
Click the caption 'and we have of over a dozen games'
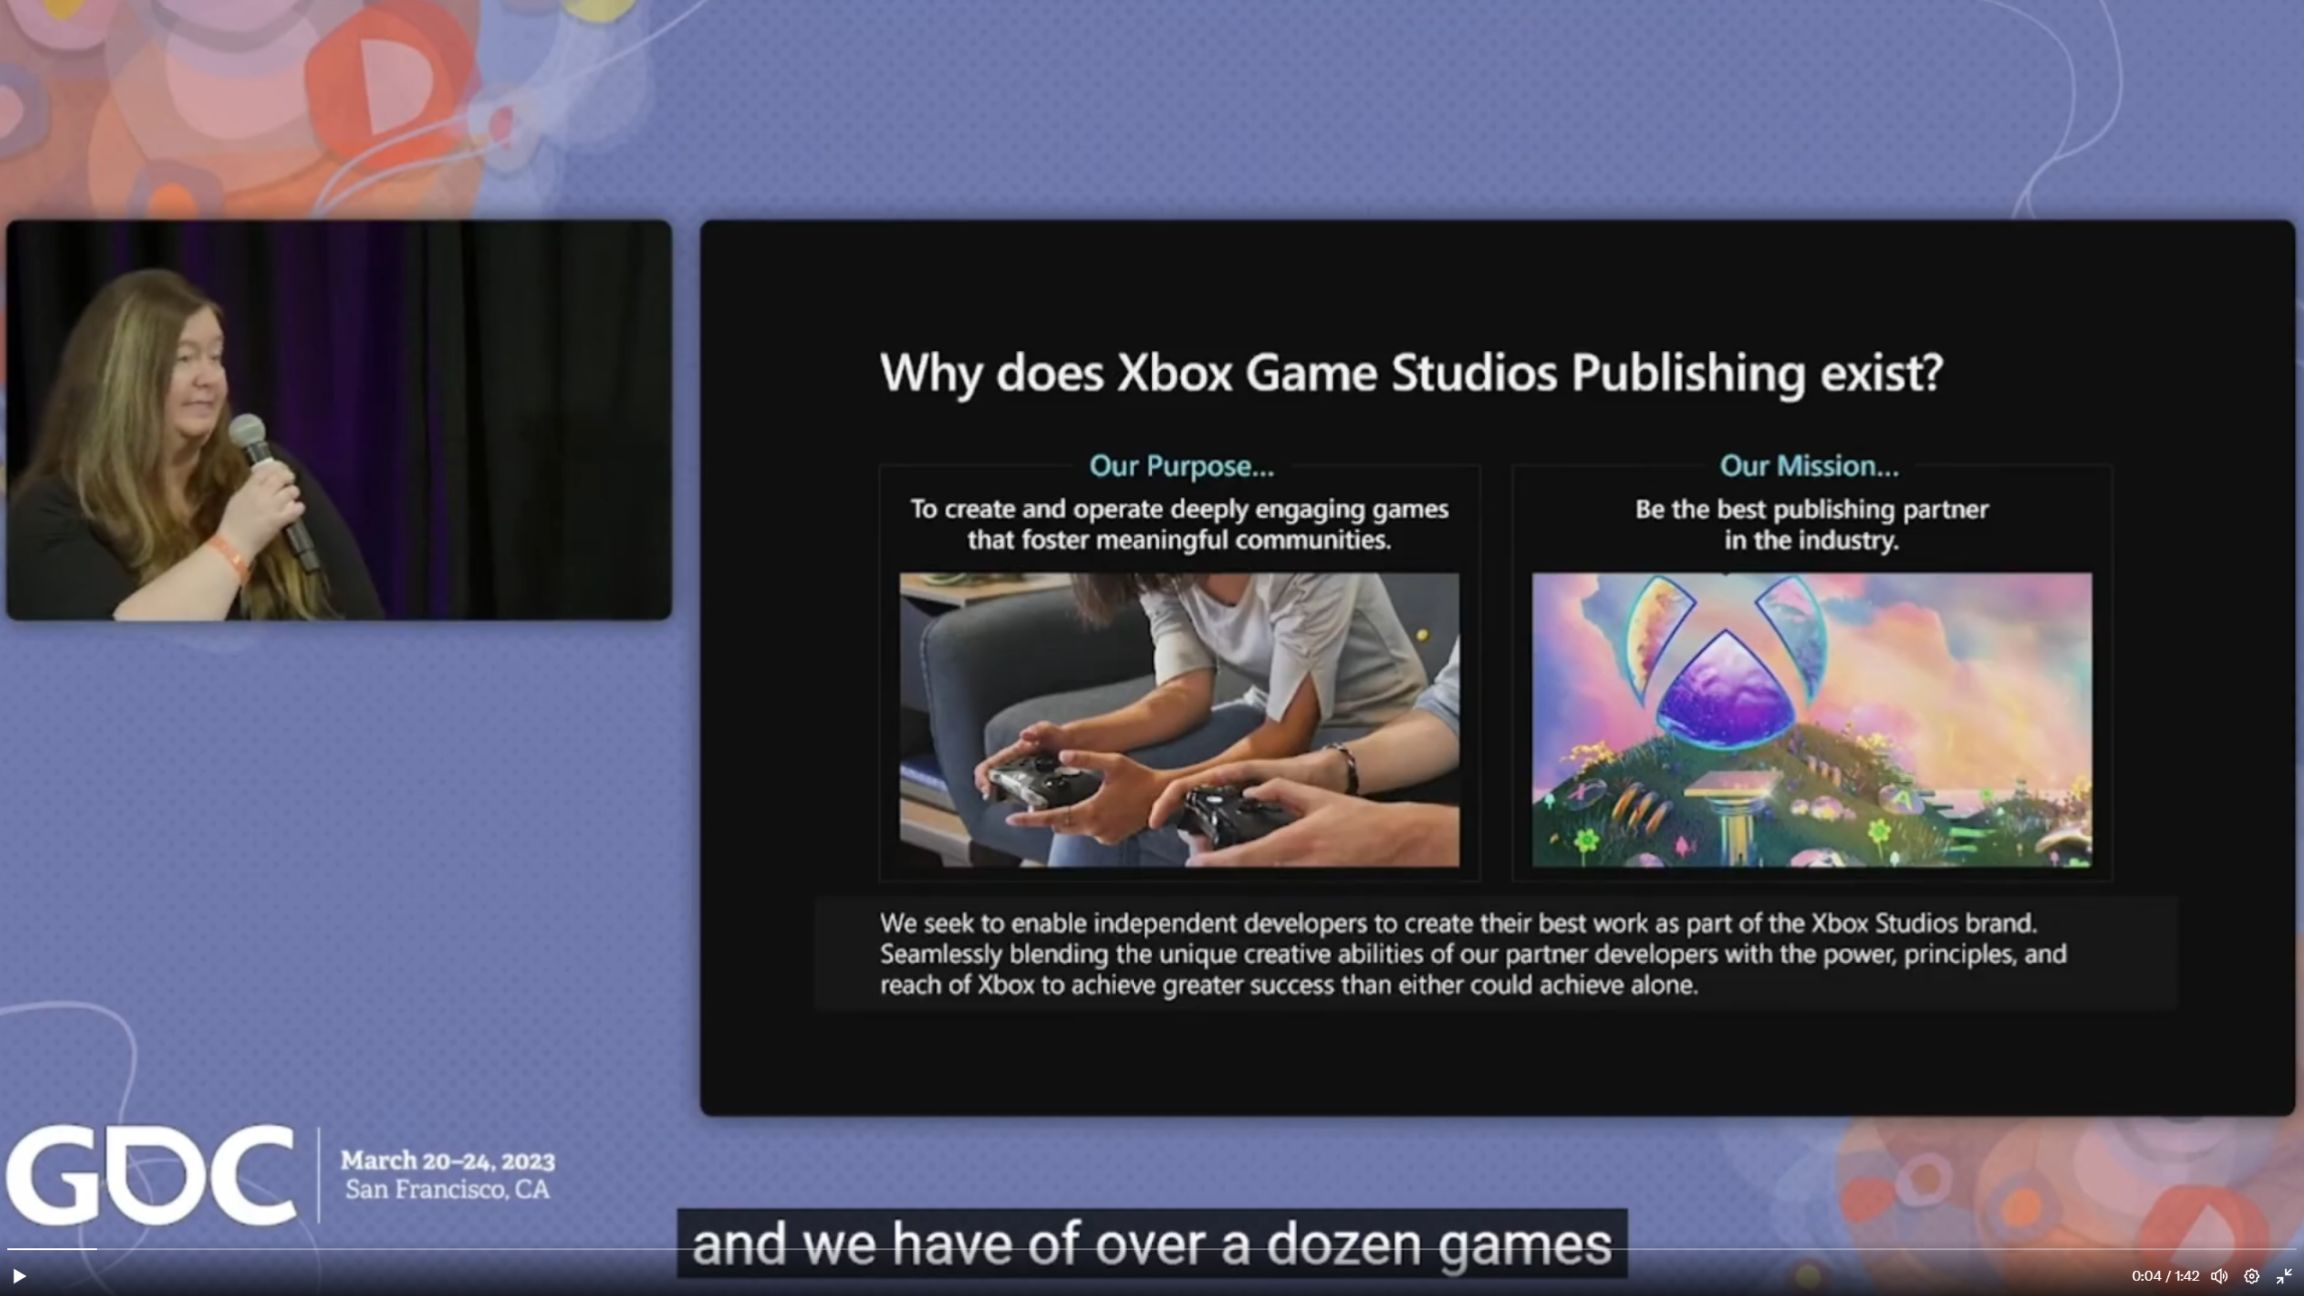click(1152, 1244)
